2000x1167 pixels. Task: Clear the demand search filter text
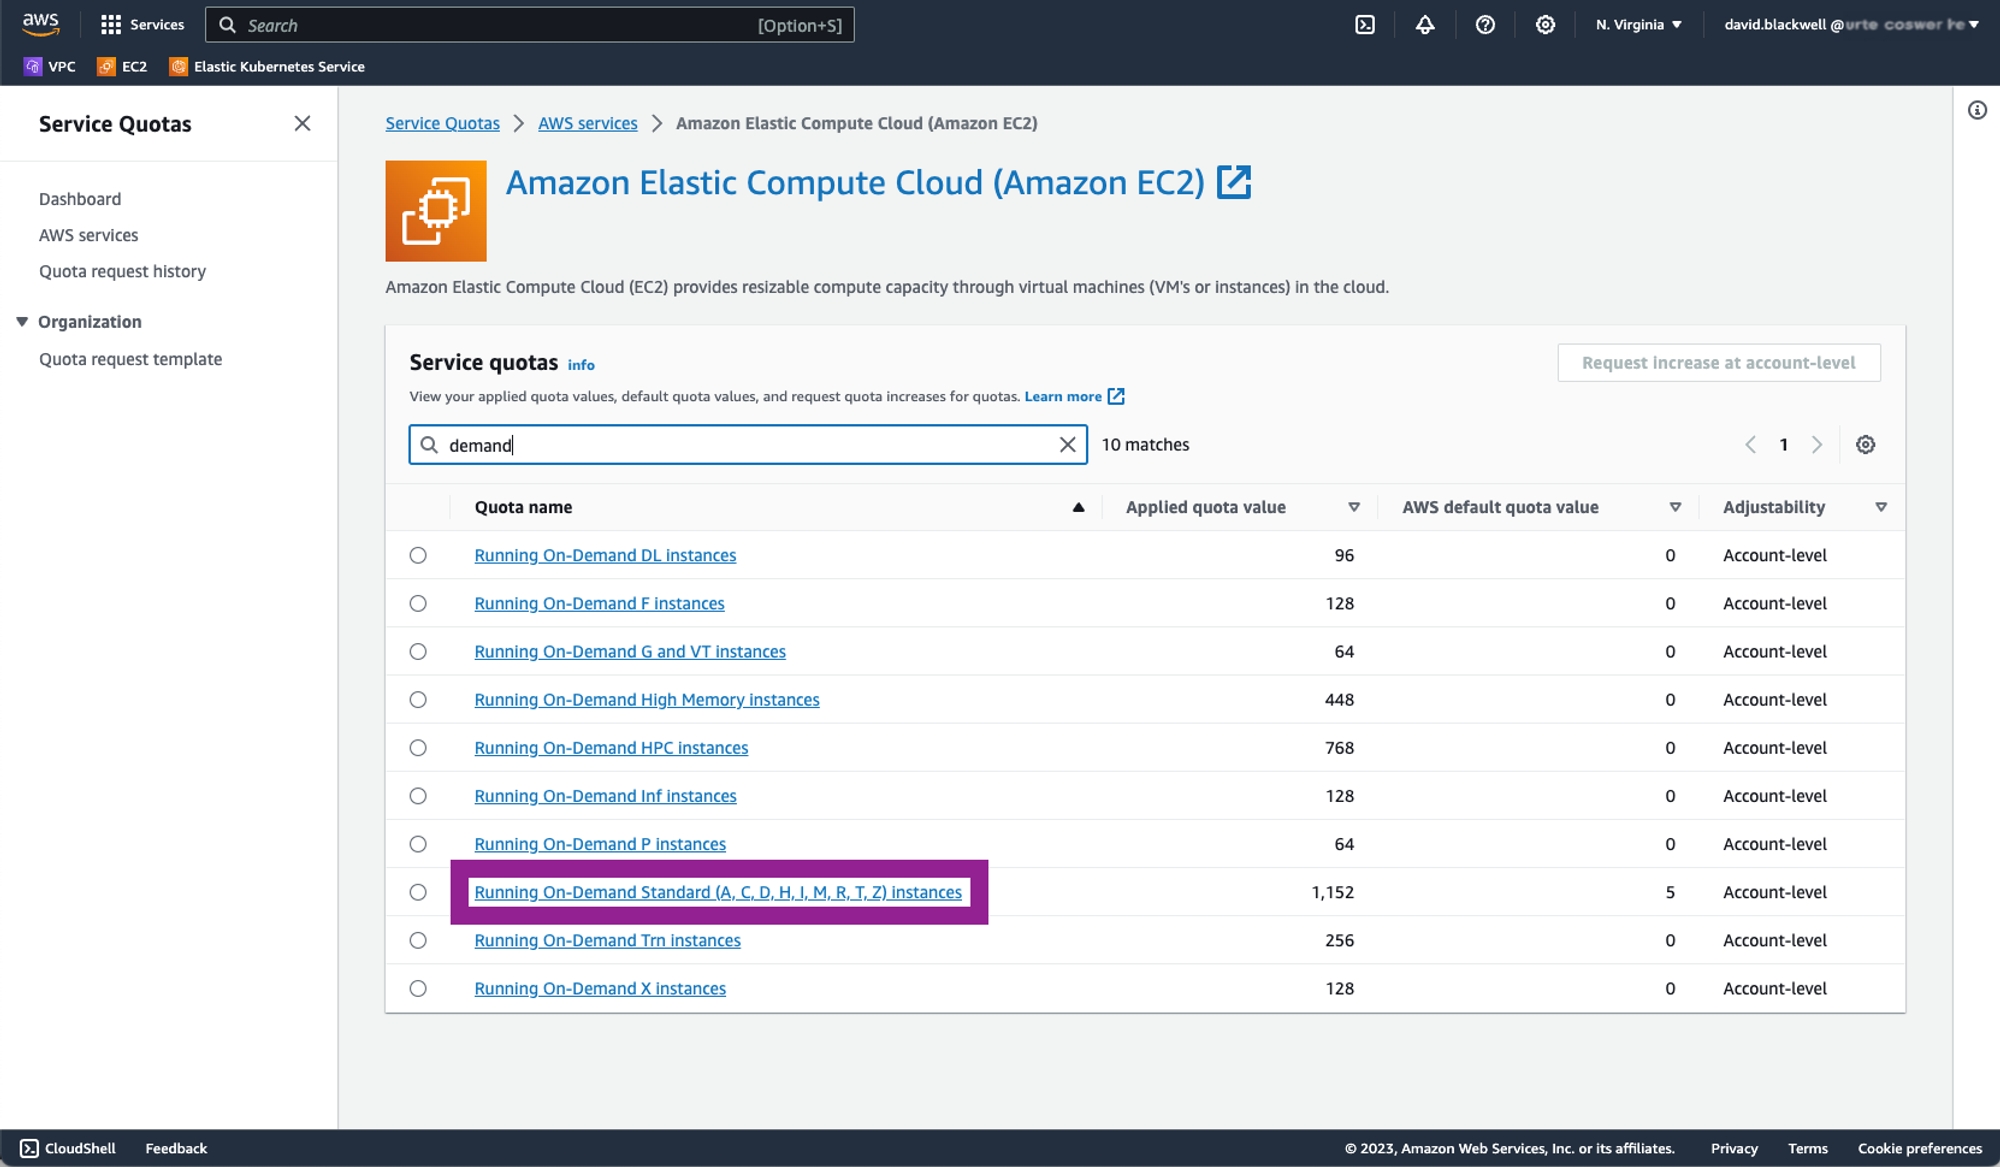1067,445
